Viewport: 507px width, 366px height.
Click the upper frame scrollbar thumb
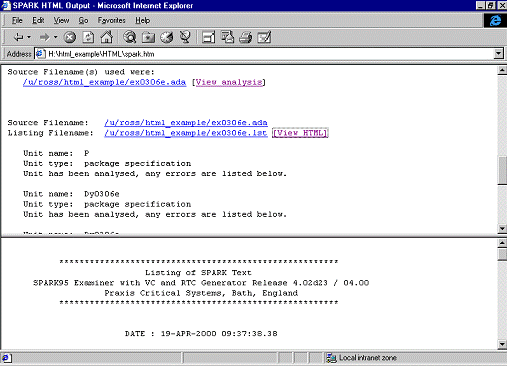[x=502, y=170]
